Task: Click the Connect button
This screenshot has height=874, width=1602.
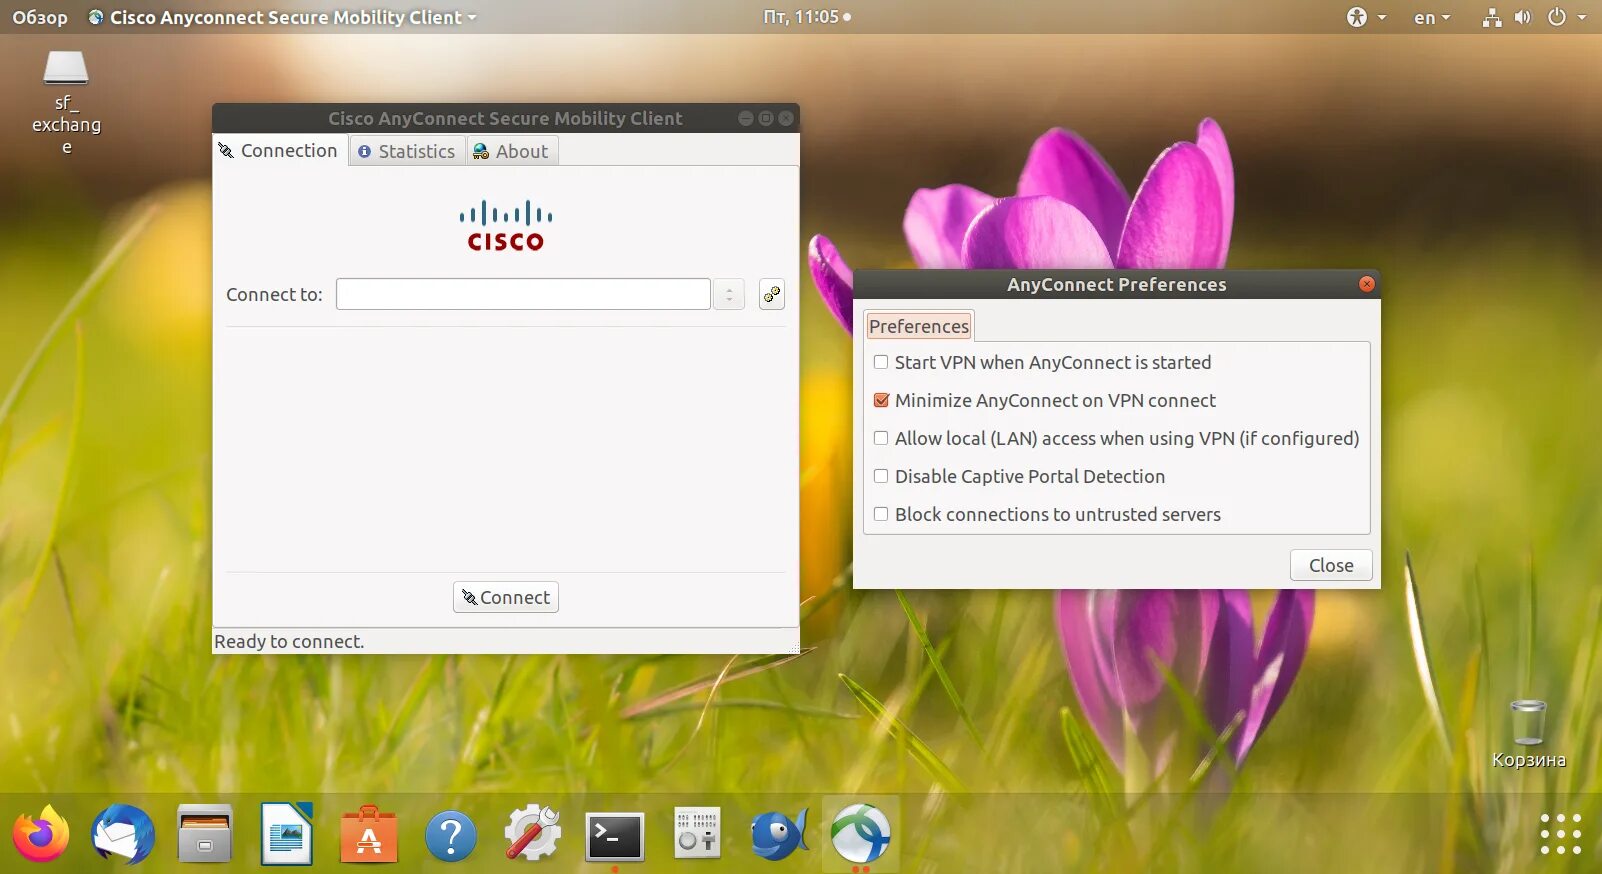Action: [x=506, y=597]
